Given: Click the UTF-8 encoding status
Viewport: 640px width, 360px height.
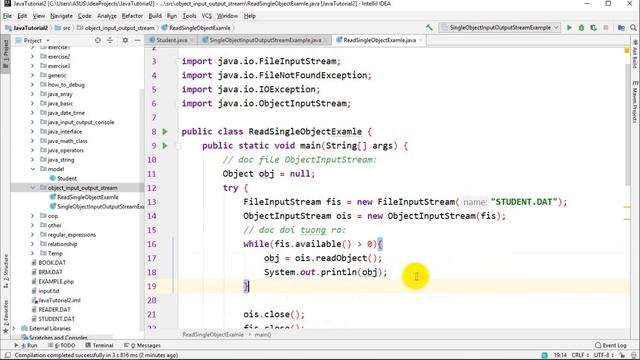Looking at the screenshot, I should coord(603,355).
